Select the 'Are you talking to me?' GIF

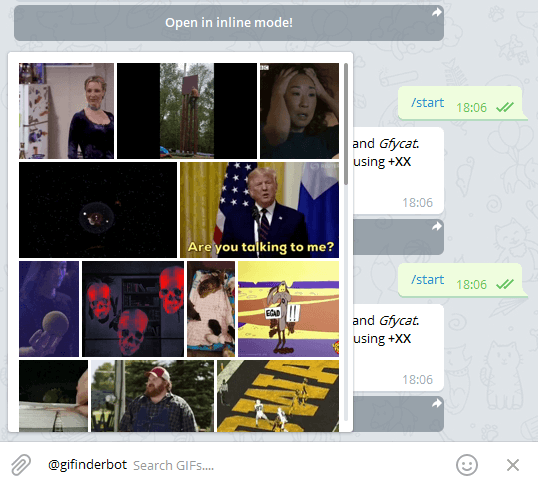(x=259, y=210)
